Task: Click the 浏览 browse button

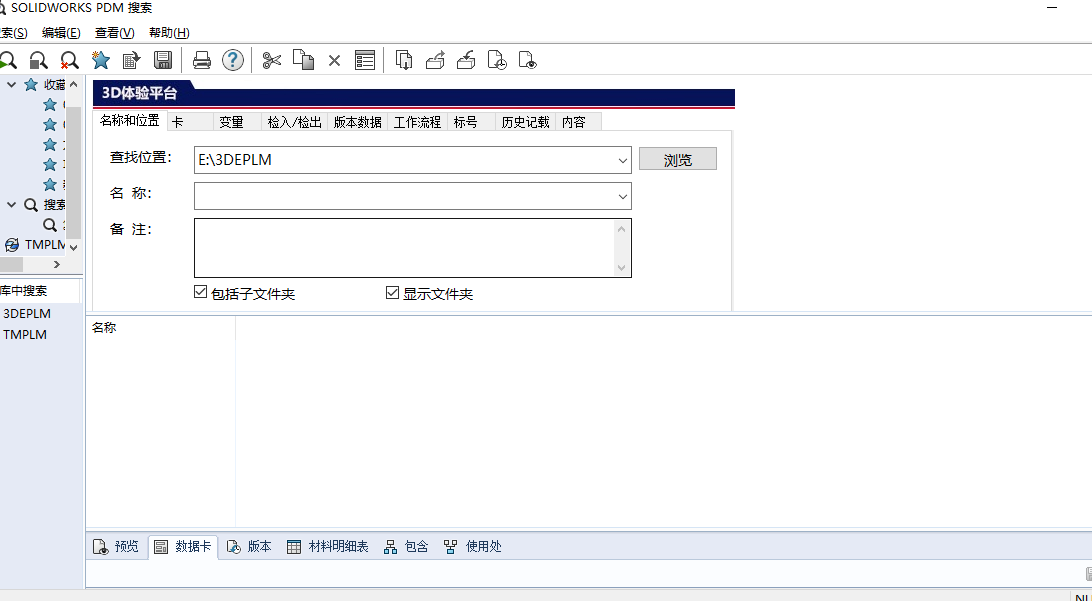Action: (678, 159)
